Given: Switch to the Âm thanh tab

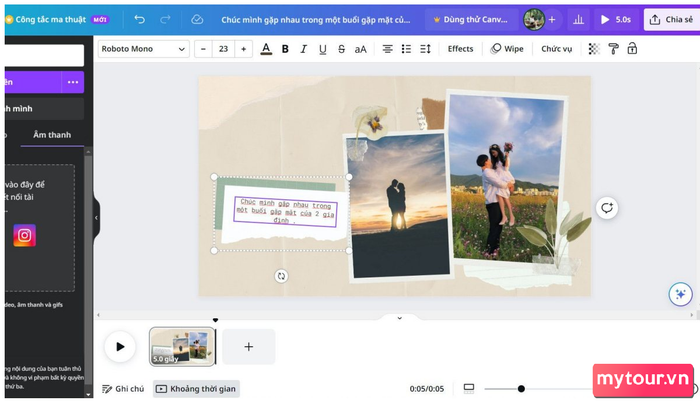Looking at the screenshot, I should 52,134.
